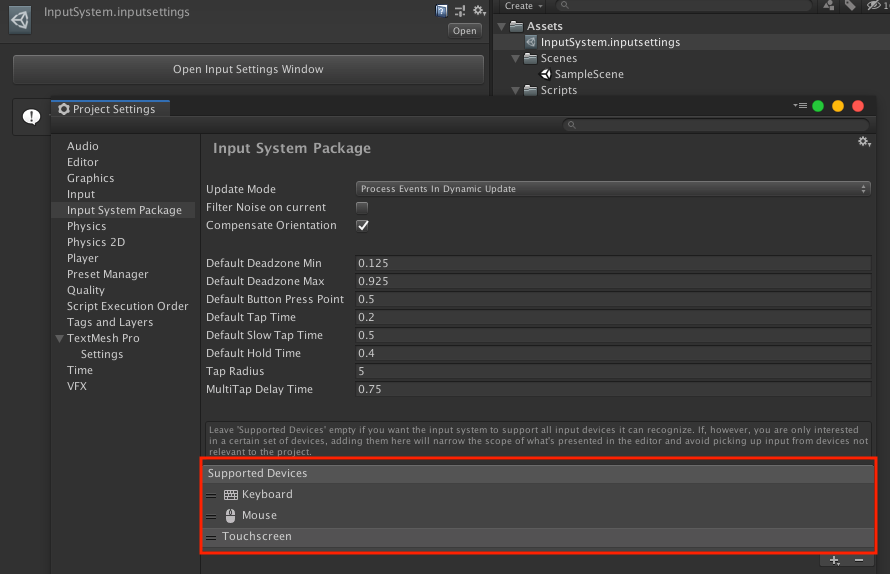Screen dimensions: 890x574
Task: Open Script Execution Order settings
Action: (128, 306)
